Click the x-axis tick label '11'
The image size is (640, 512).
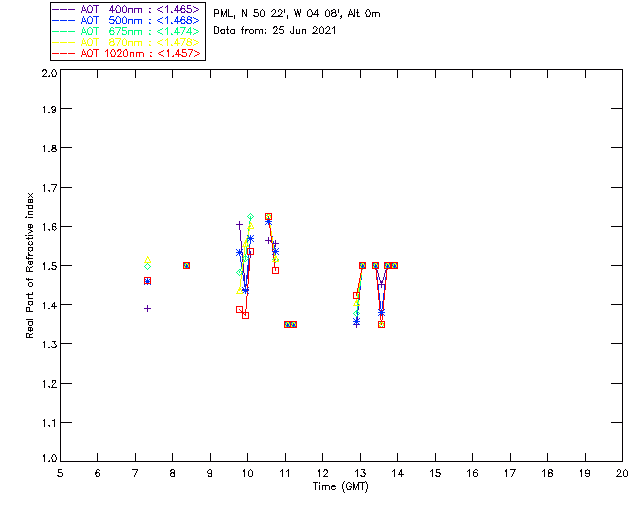point(285,473)
